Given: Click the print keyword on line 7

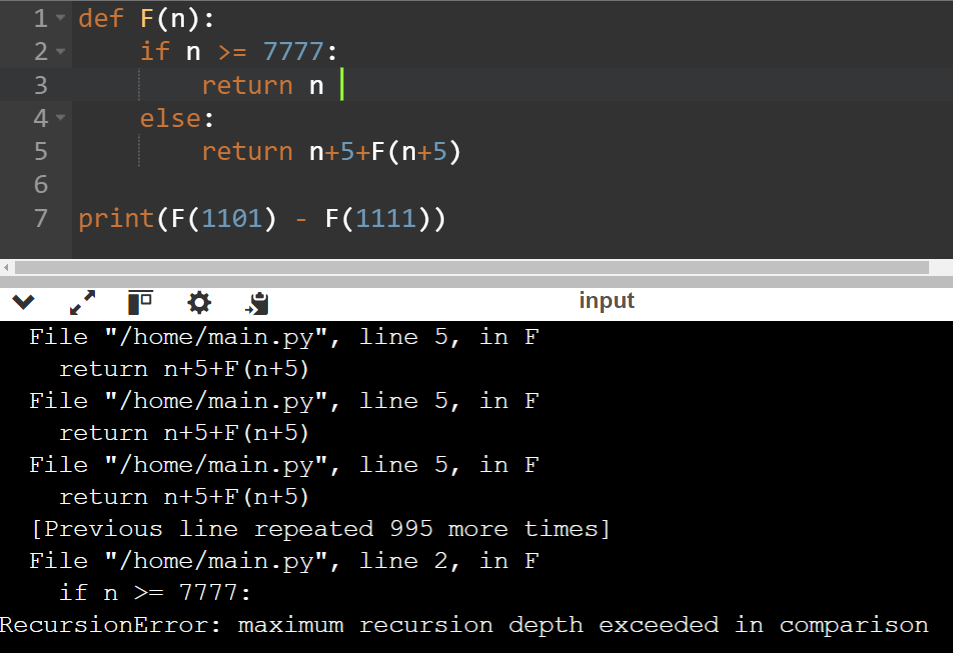Looking at the screenshot, I should point(116,218).
